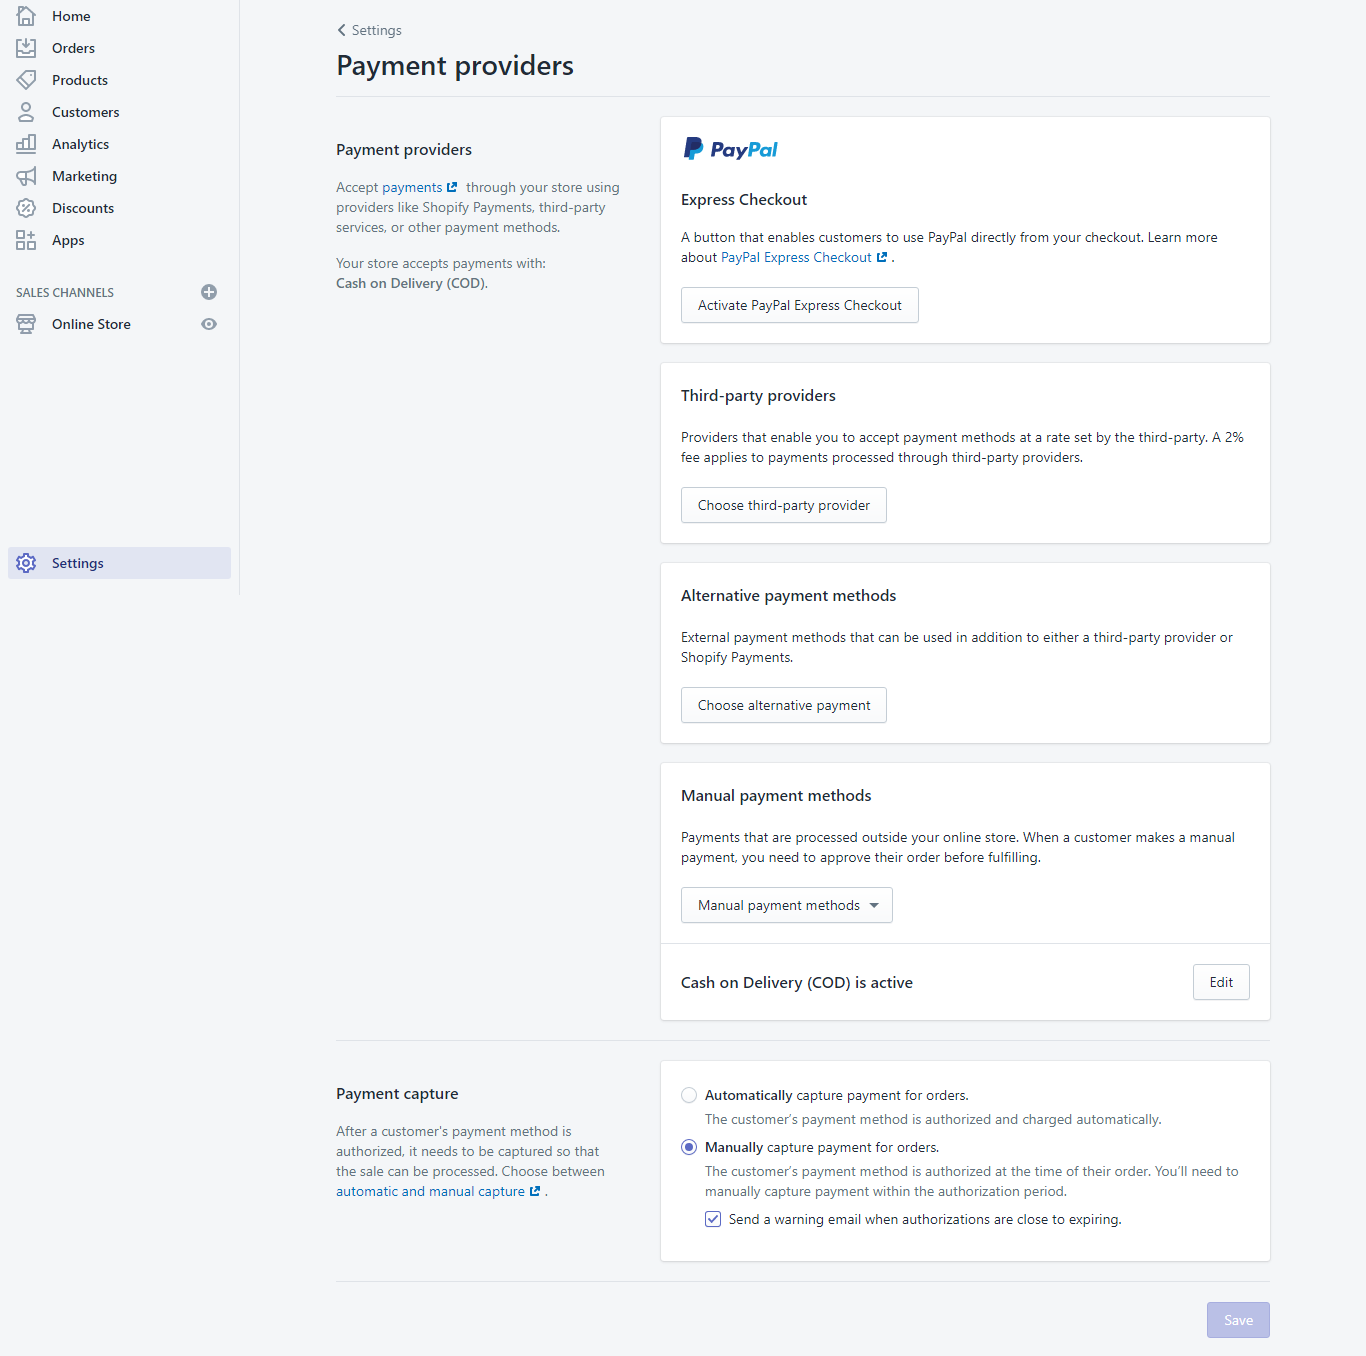The image size is (1366, 1356).
Task: Go back to Settings via the chevron
Action: pyautogui.click(x=342, y=30)
